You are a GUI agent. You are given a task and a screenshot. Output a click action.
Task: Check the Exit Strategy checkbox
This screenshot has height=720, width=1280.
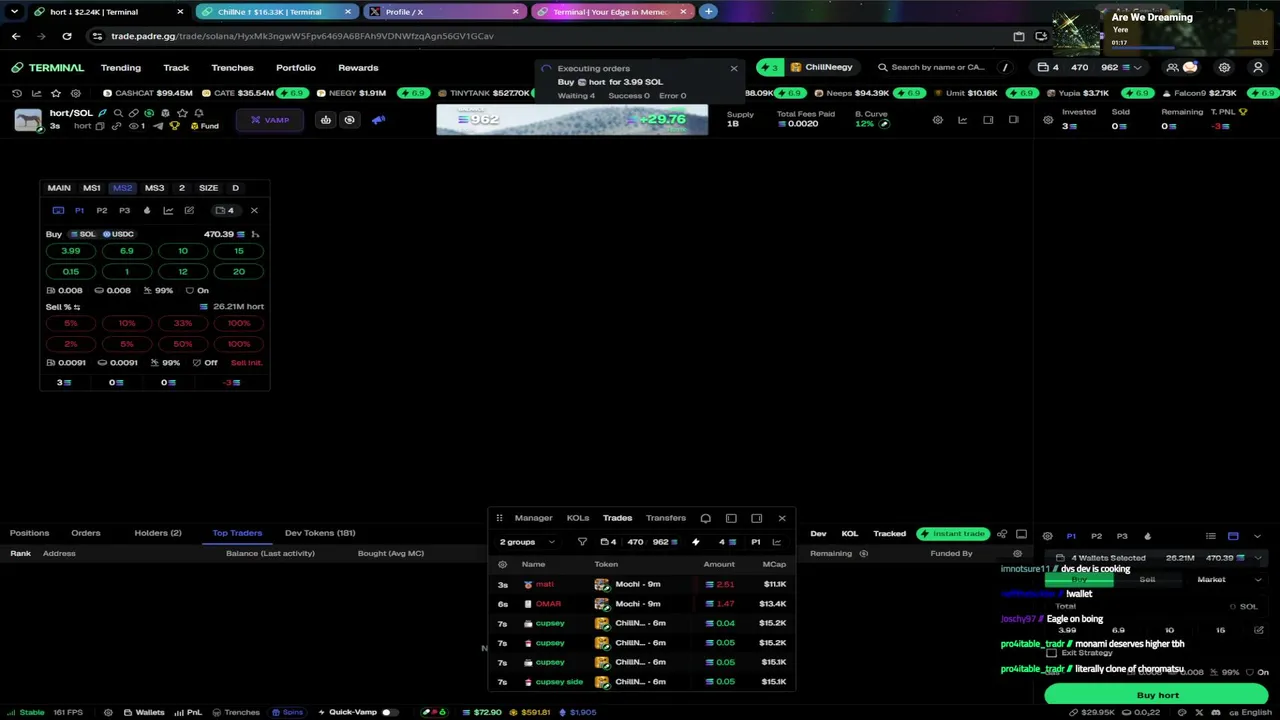coord(1051,653)
